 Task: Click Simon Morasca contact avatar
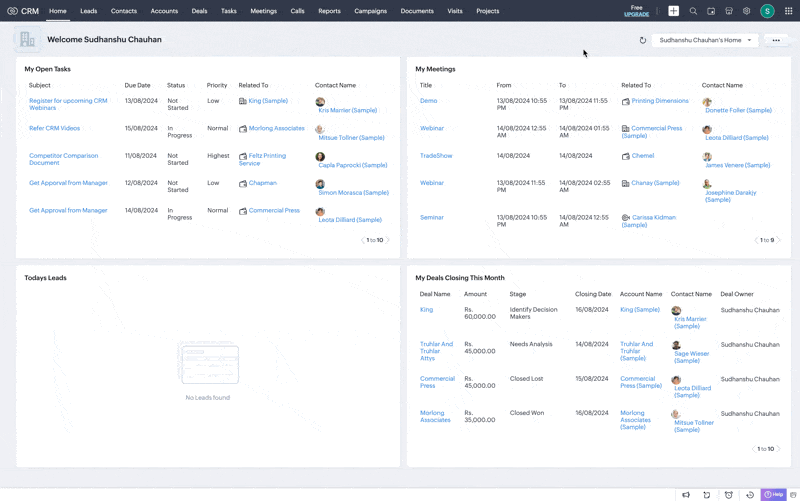(320, 184)
